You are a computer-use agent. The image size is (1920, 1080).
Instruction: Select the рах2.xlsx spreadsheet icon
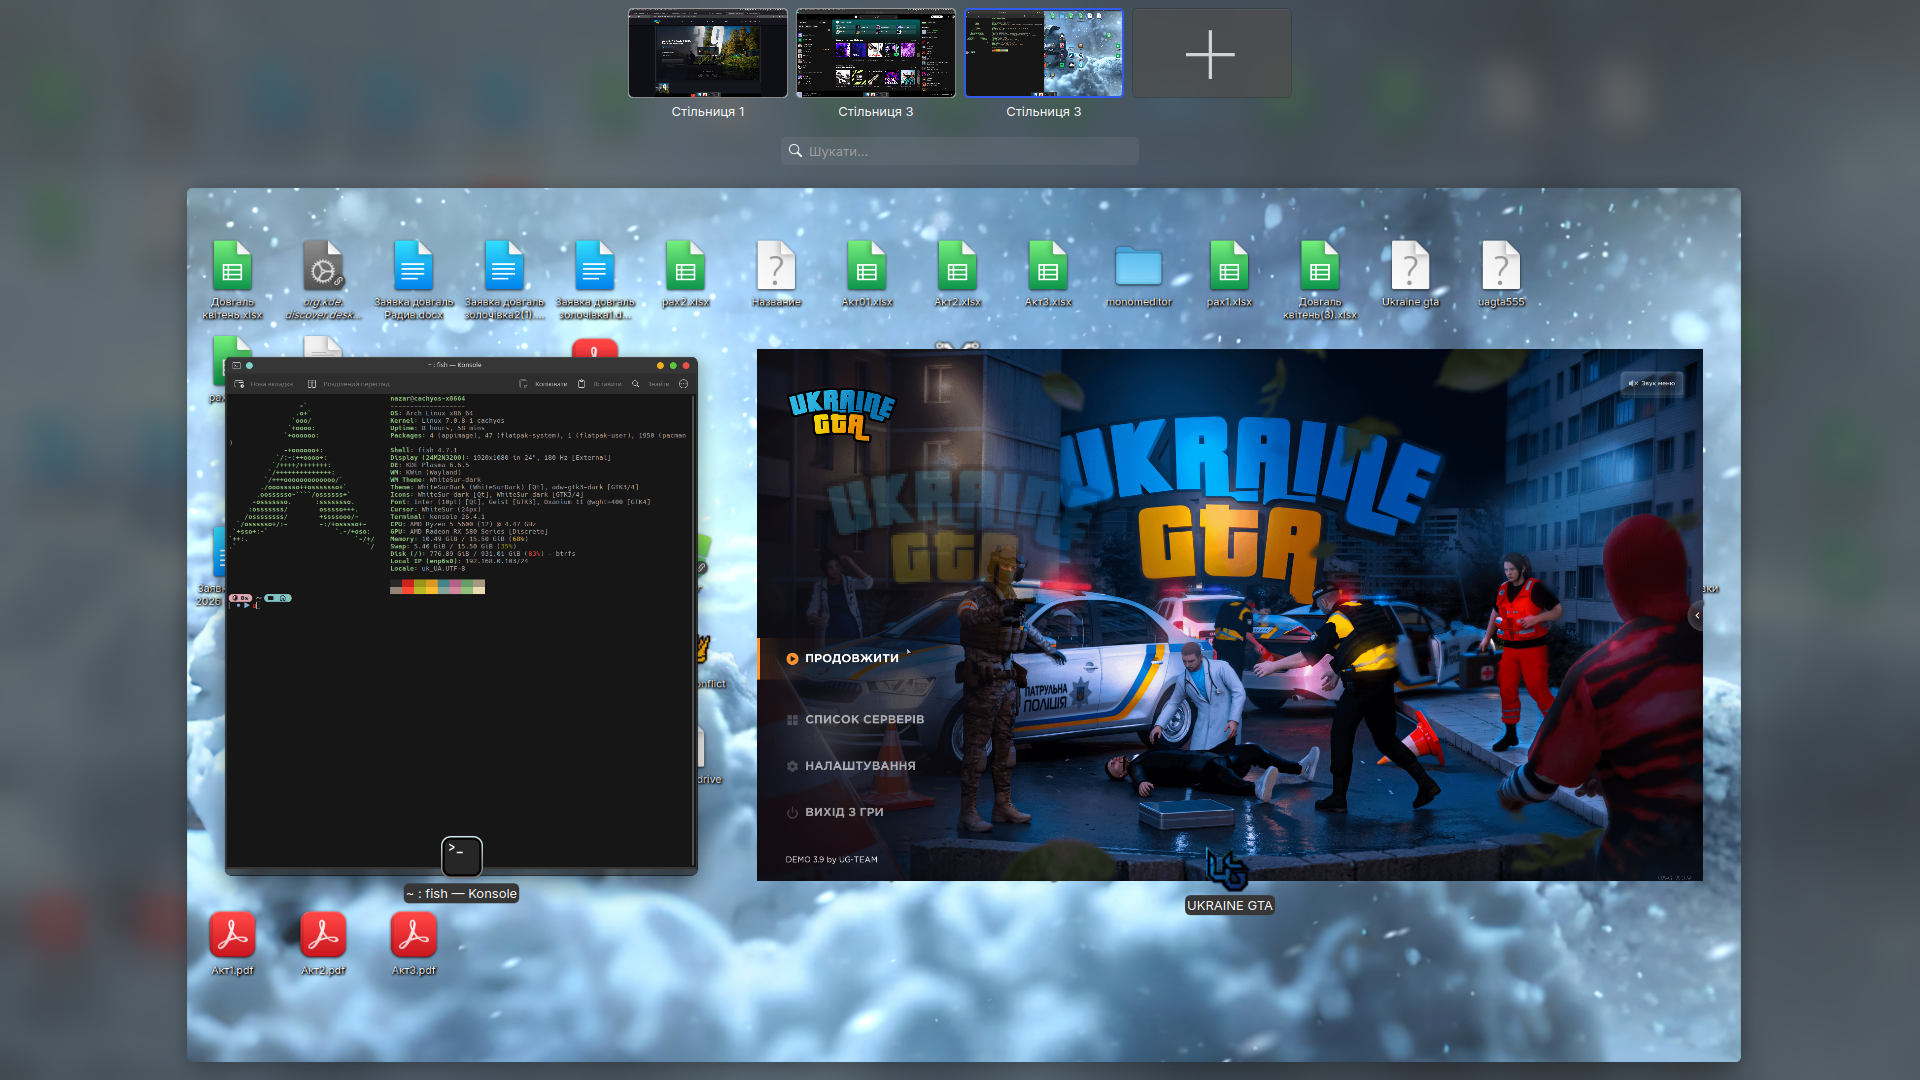coord(685,267)
